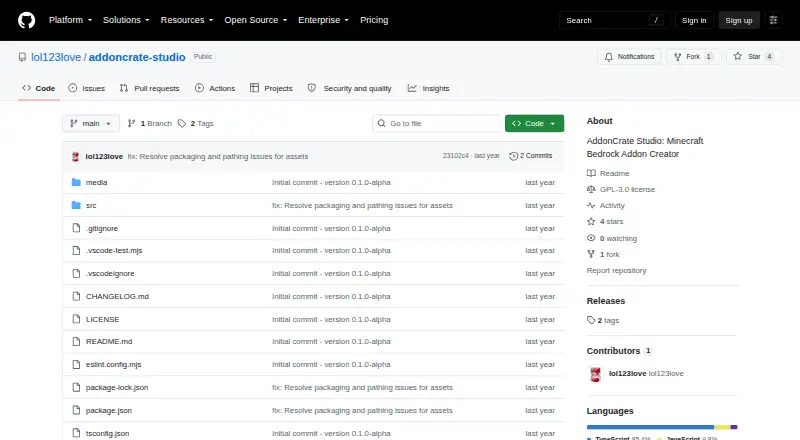Viewport: 800px width, 440px height.
Task: Click the magnifier icon in Go to file
Action: point(382,123)
